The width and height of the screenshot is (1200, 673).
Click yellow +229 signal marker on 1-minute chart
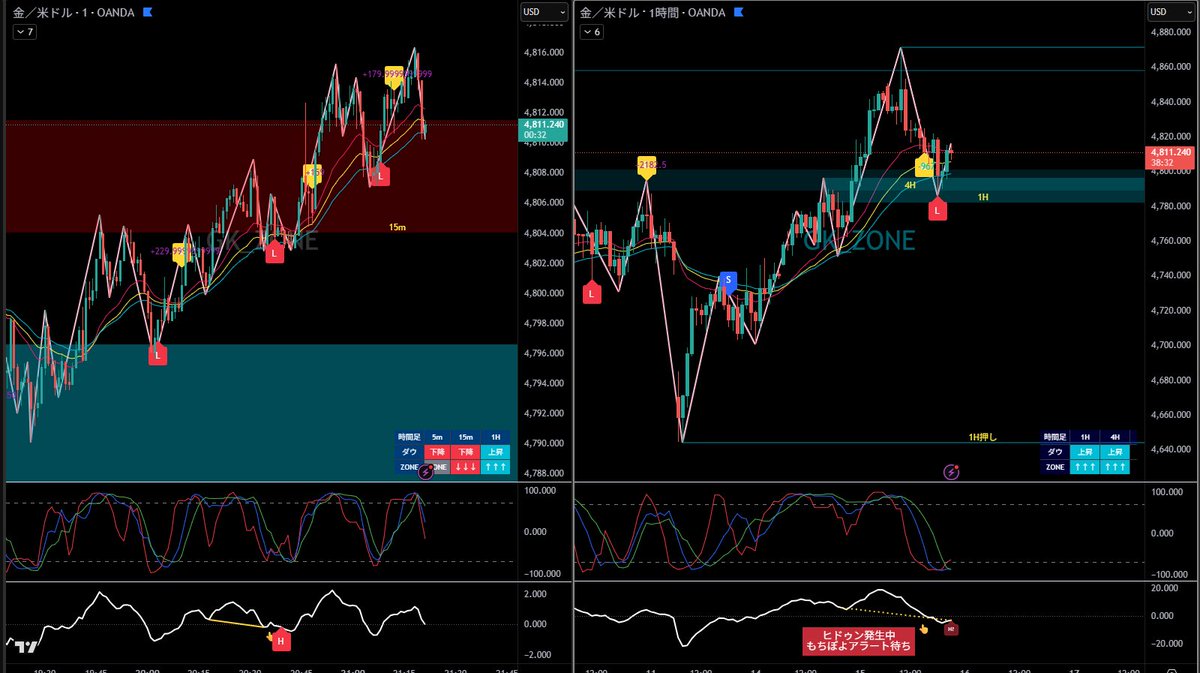tap(180, 254)
